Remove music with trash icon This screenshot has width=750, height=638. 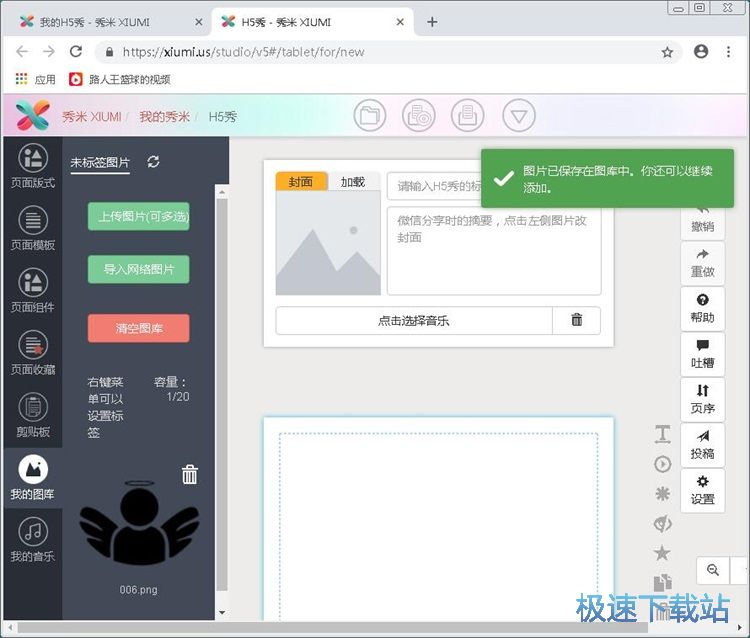(x=577, y=320)
